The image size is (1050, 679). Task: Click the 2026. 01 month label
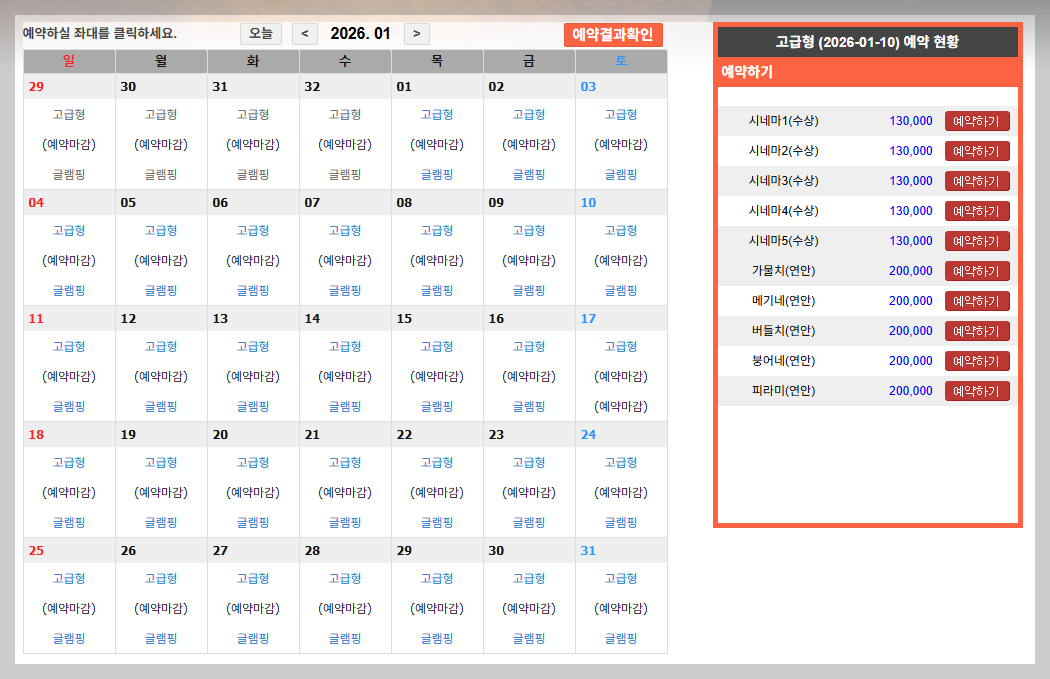click(x=360, y=33)
